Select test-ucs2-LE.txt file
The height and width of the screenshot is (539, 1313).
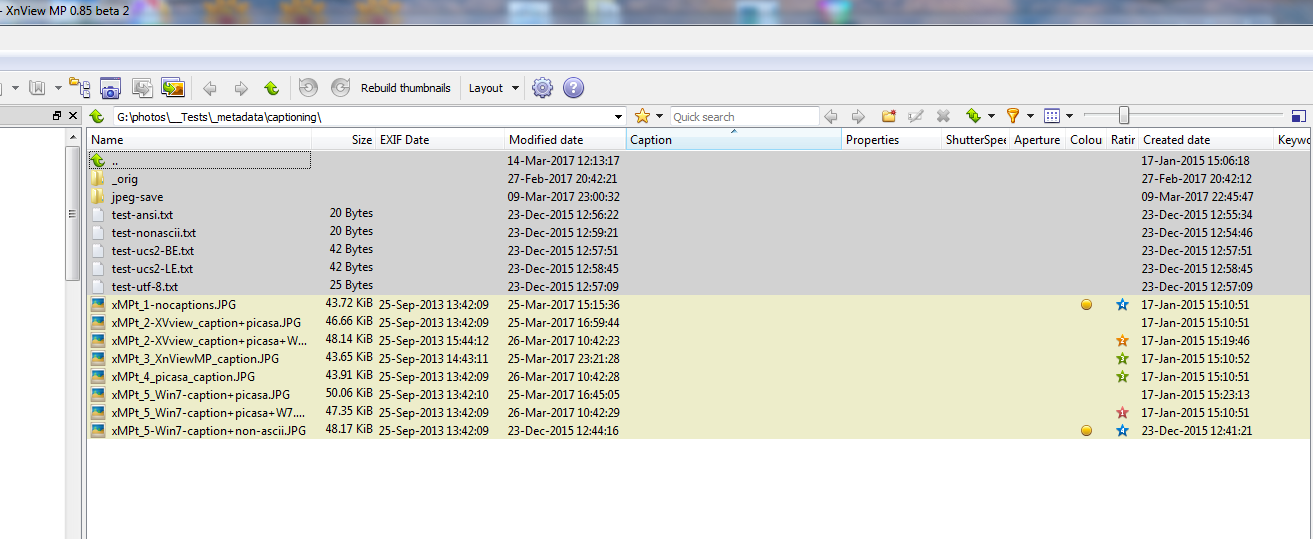(152, 269)
